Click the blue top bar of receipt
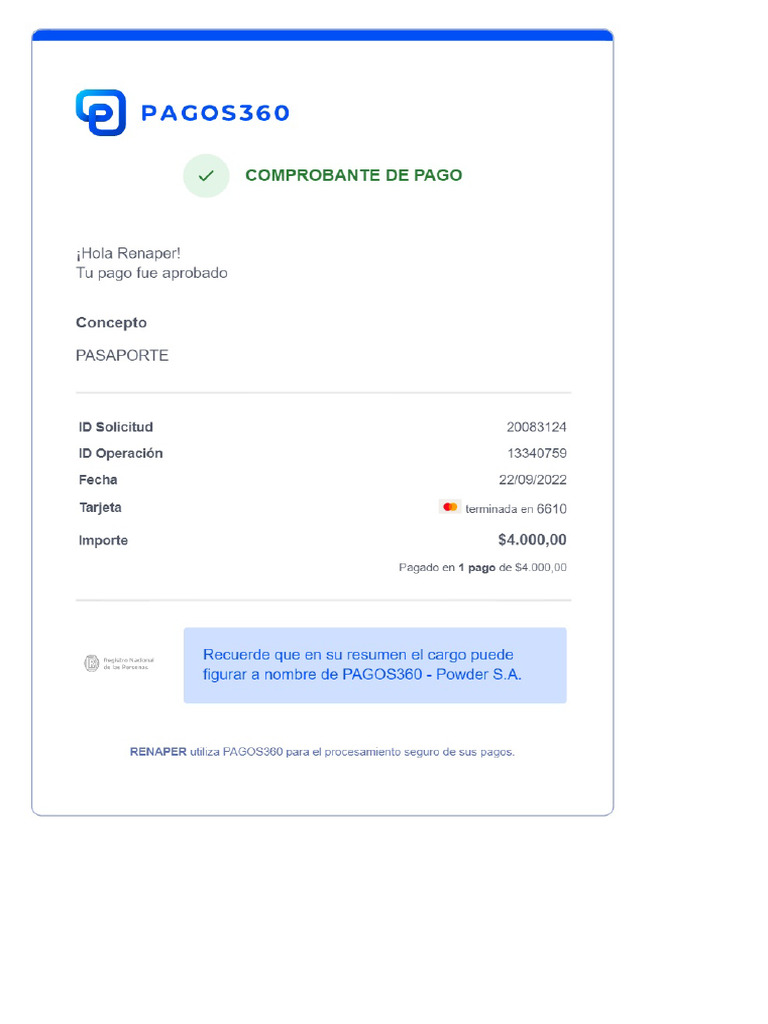 [x=322, y=35]
